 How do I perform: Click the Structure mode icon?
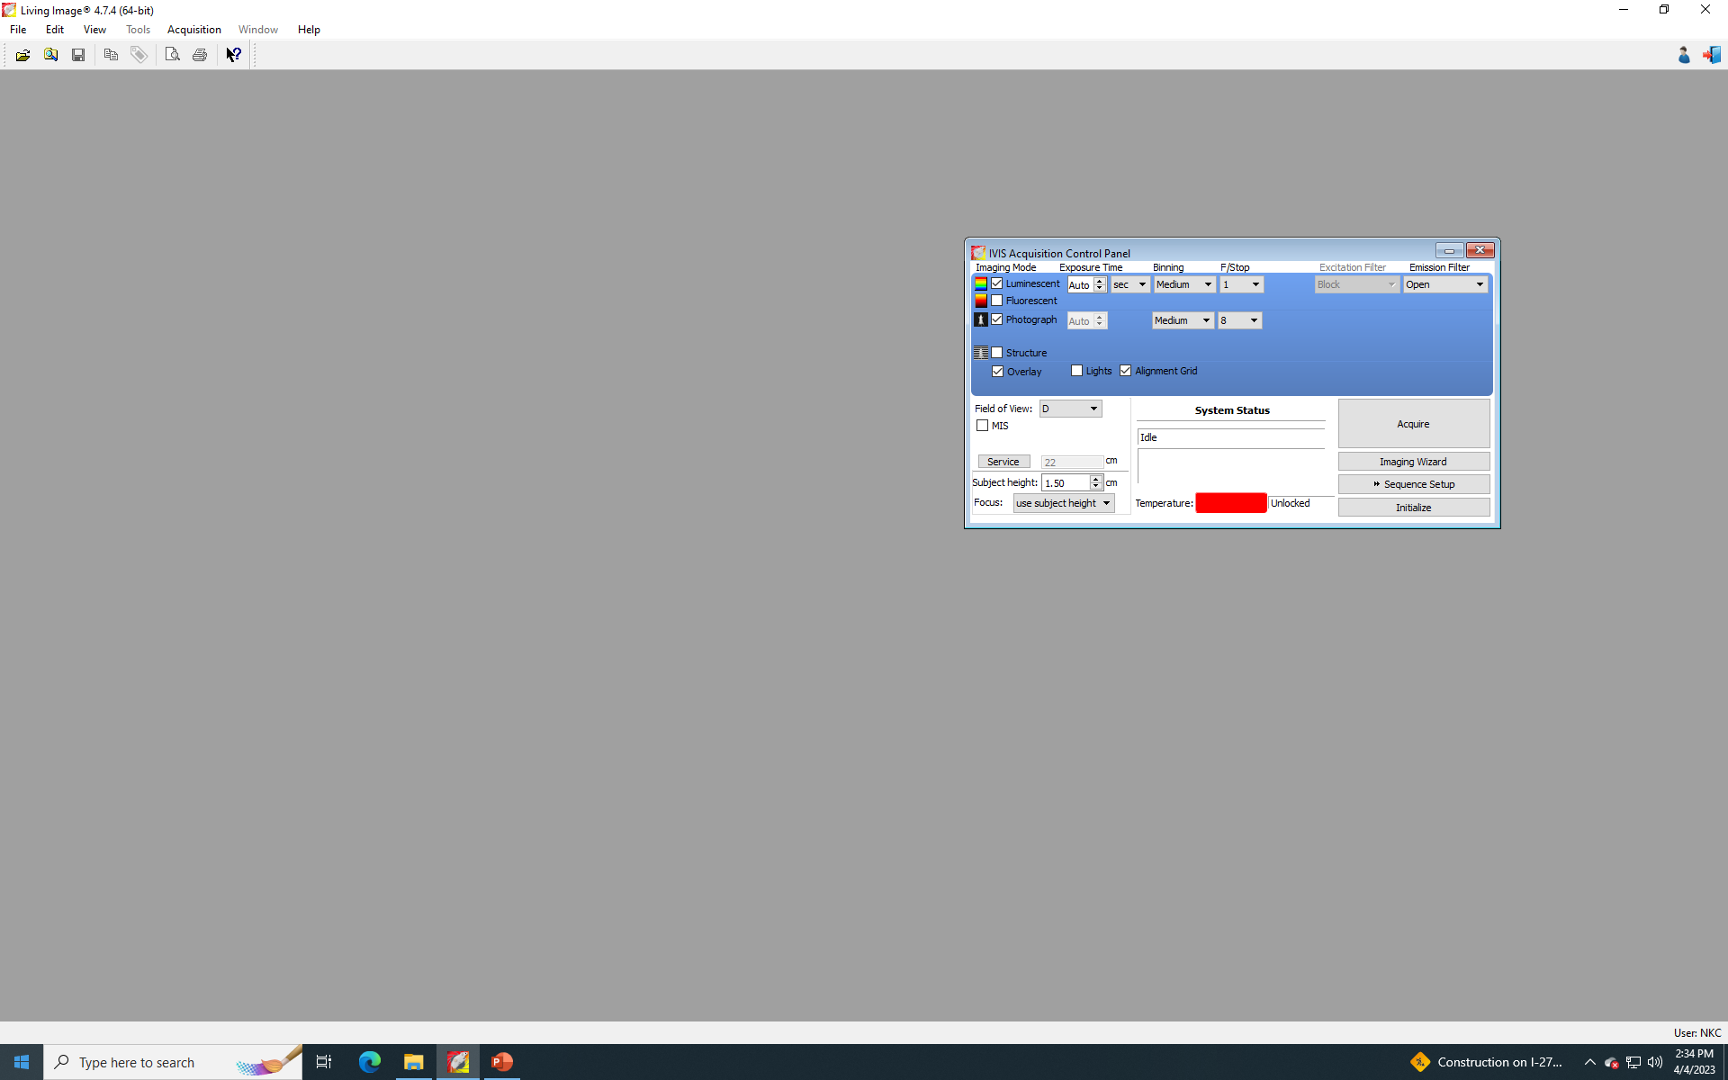981,353
